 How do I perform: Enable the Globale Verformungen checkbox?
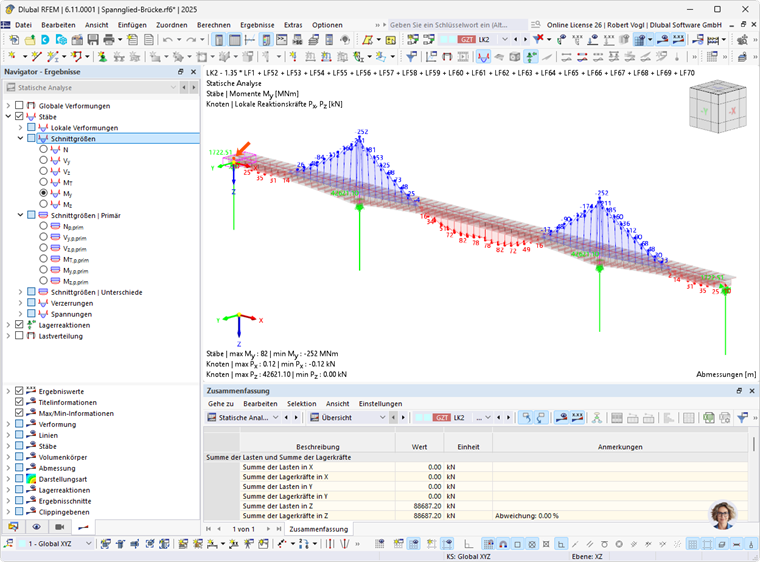(x=19, y=105)
